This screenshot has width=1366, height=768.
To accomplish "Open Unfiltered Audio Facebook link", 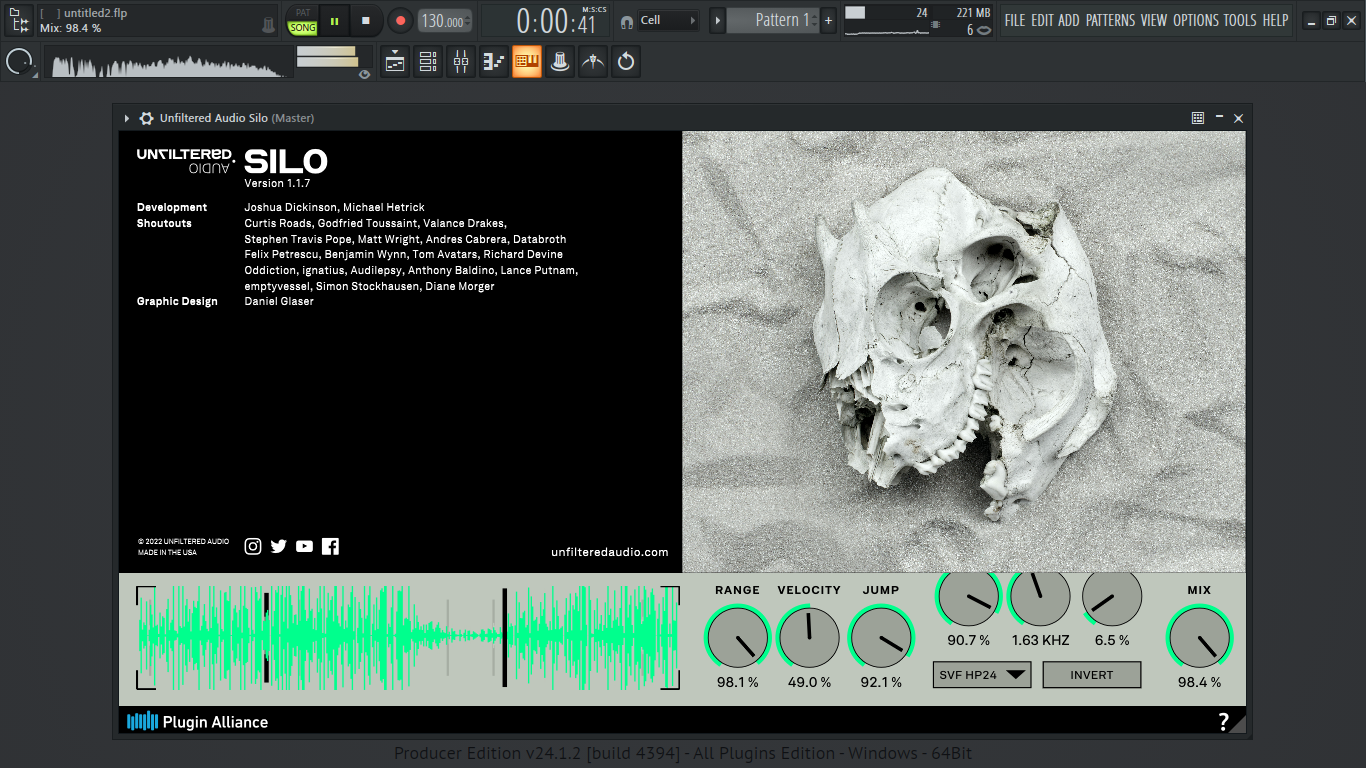I will tap(331, 546).
